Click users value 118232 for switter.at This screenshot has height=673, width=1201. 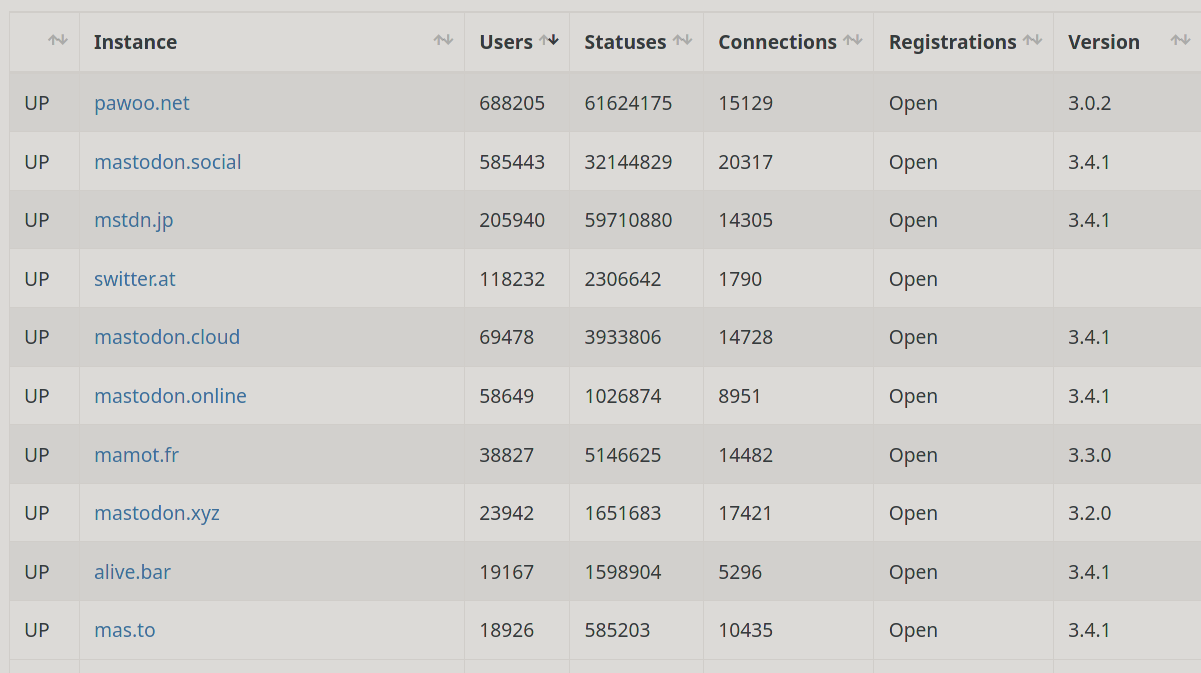point(512,279)
